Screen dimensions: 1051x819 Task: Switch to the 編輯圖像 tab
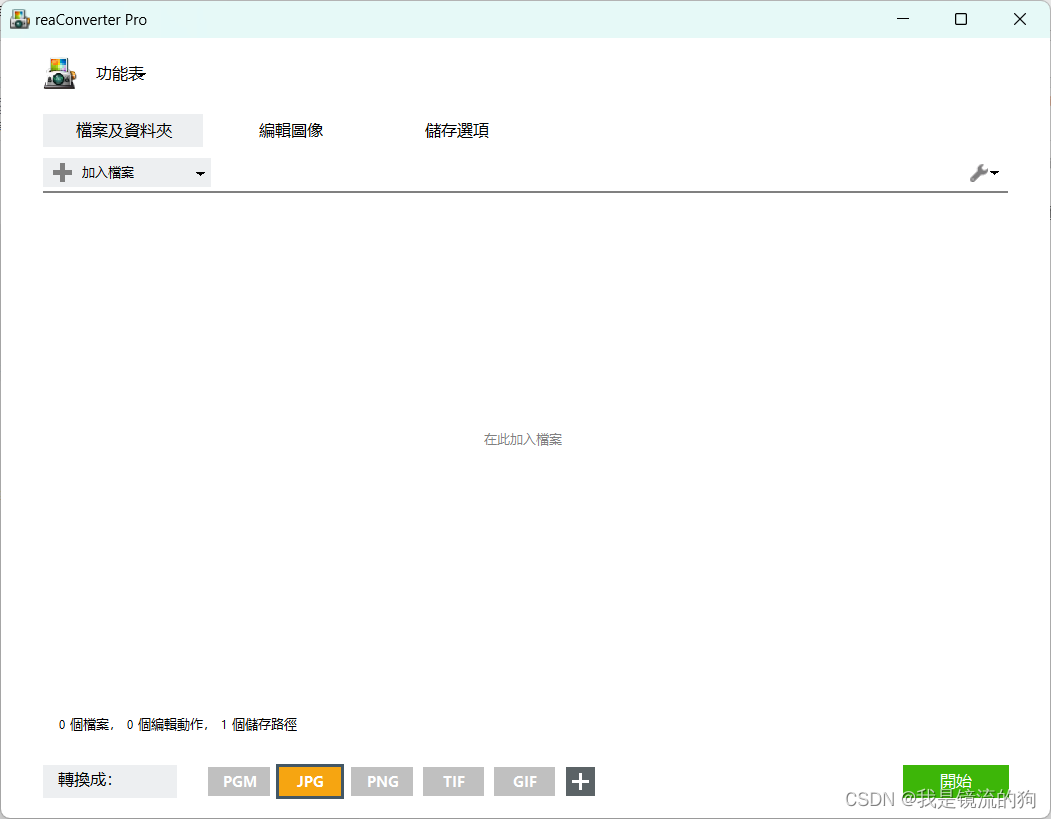pyautogui.click(x=290, y=130)
